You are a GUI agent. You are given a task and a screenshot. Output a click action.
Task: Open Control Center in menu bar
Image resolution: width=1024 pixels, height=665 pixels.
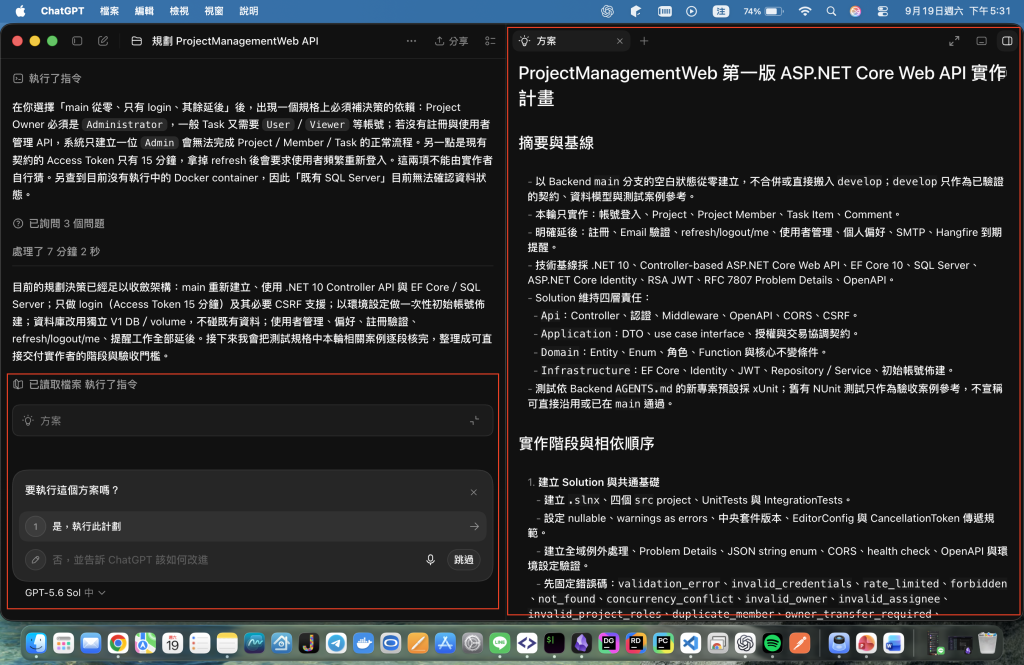(x=882, y=11)
